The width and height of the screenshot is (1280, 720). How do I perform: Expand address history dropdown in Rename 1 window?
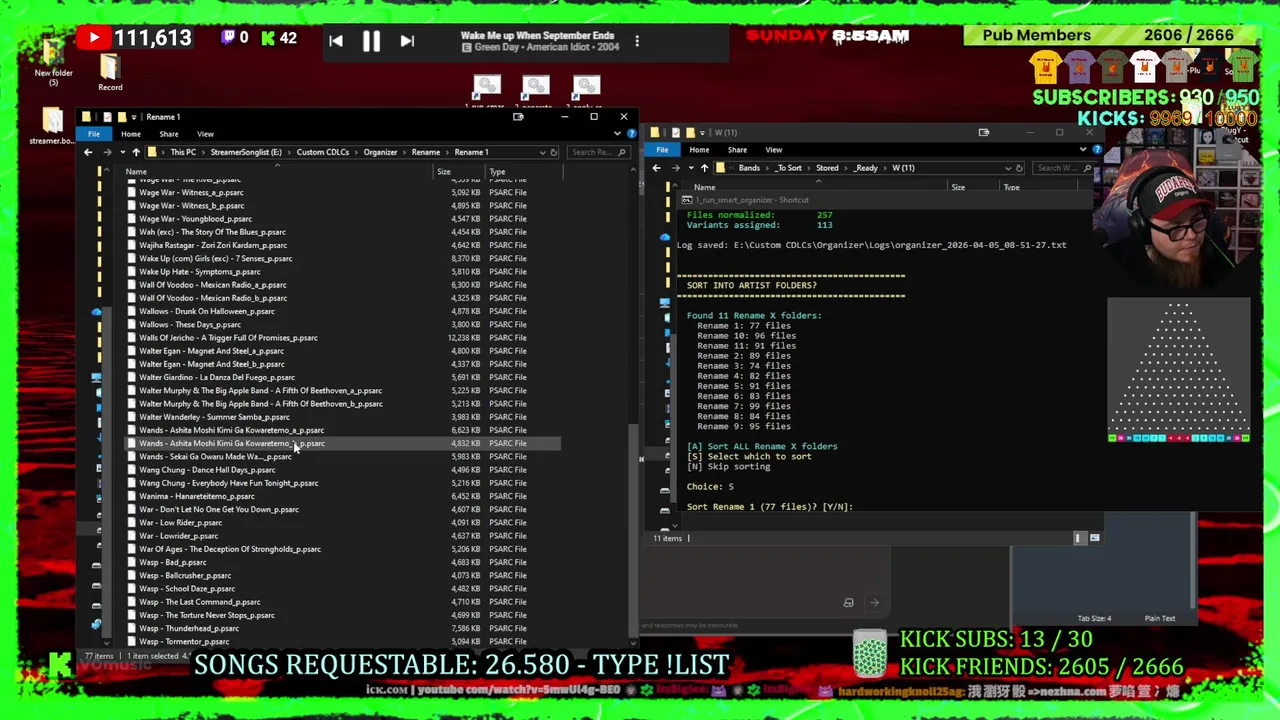click(x=543, y=152)
